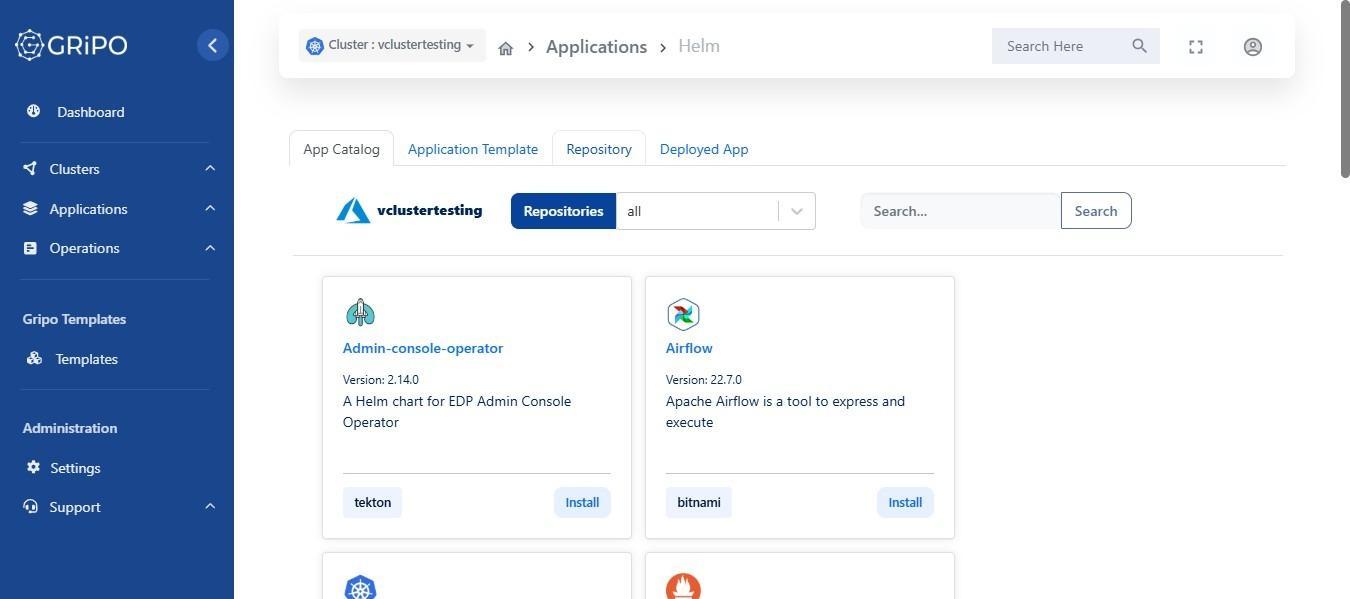This screenshot has height=599, width=1350.
Task: Open the Airflow title link
Action: [x=689, y=348]
